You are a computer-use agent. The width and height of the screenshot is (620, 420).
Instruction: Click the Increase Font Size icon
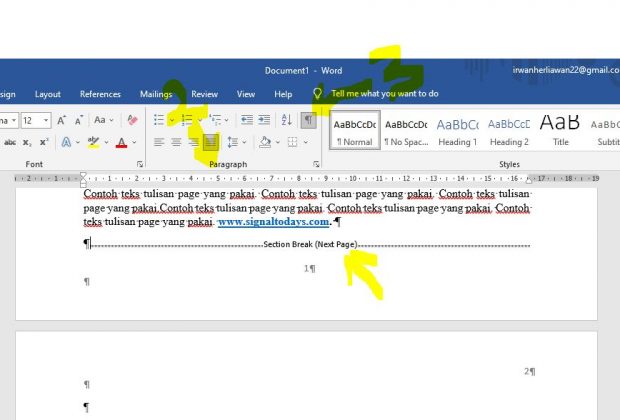[x=61, y=120]
